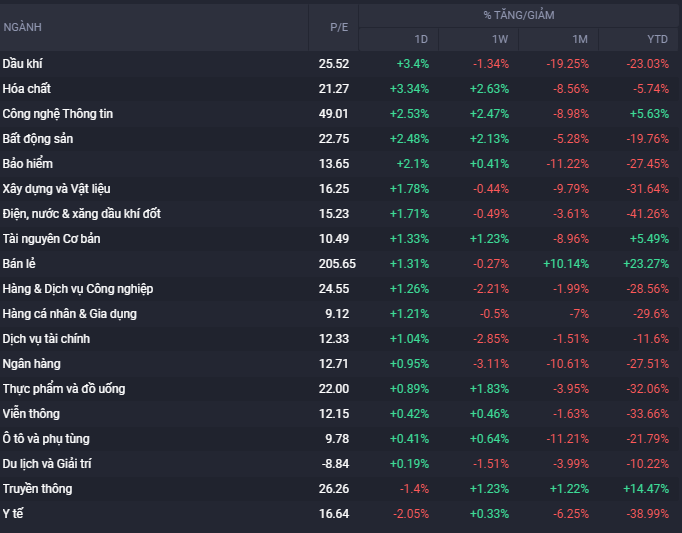Sort by the NGÀNH column header
The image size is (682, 533).
point(23,27)
